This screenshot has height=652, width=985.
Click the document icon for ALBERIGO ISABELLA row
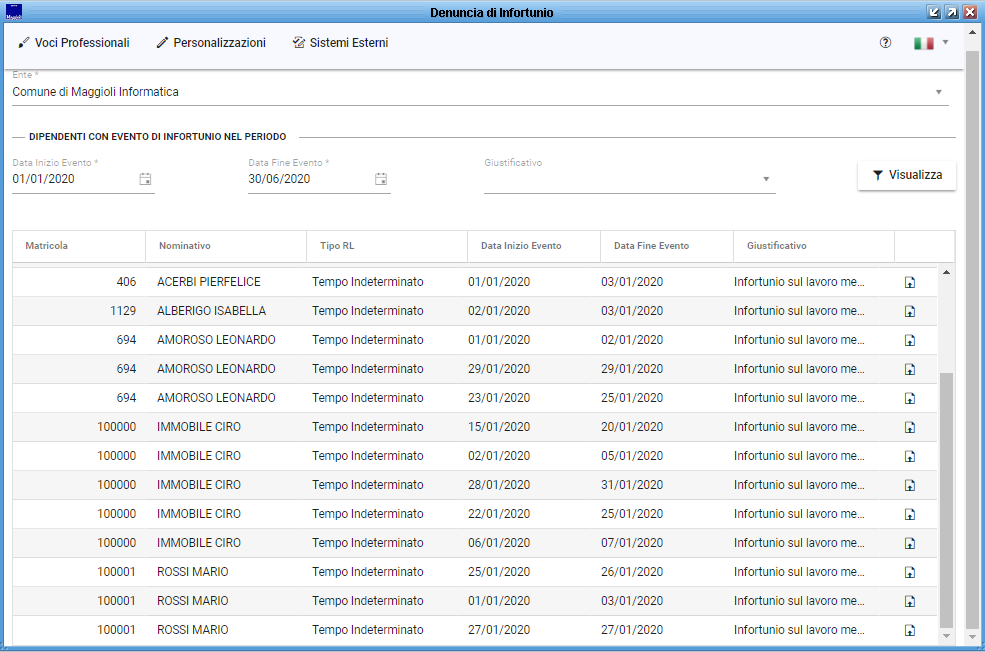click(910, 311)
